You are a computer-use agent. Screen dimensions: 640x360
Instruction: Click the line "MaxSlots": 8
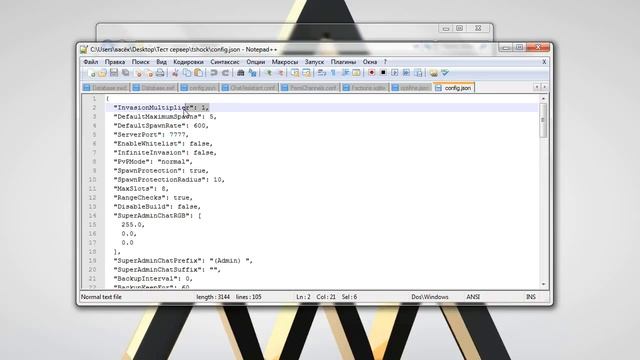coord(141,189)
